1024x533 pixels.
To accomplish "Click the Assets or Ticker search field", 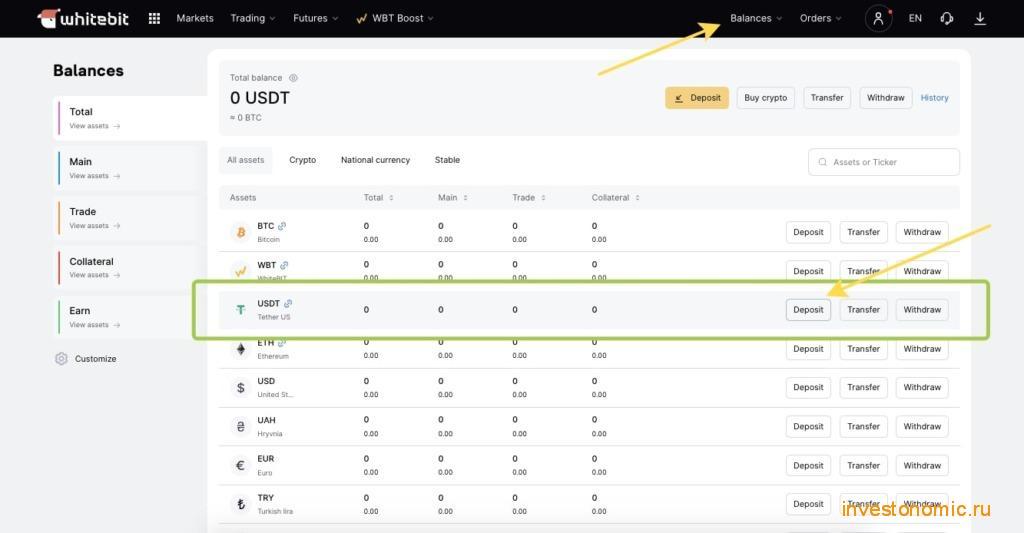I will pyautogui.click(x=884, y=162).
